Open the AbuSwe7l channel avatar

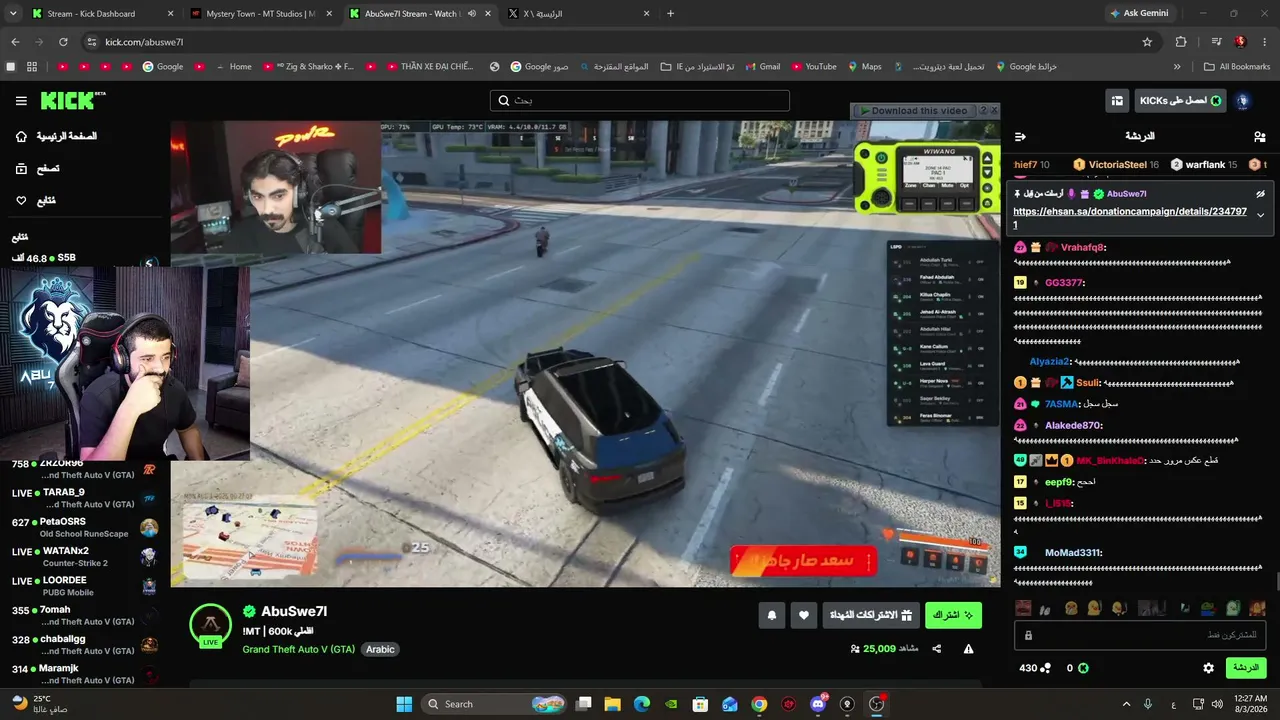(210, 625)
